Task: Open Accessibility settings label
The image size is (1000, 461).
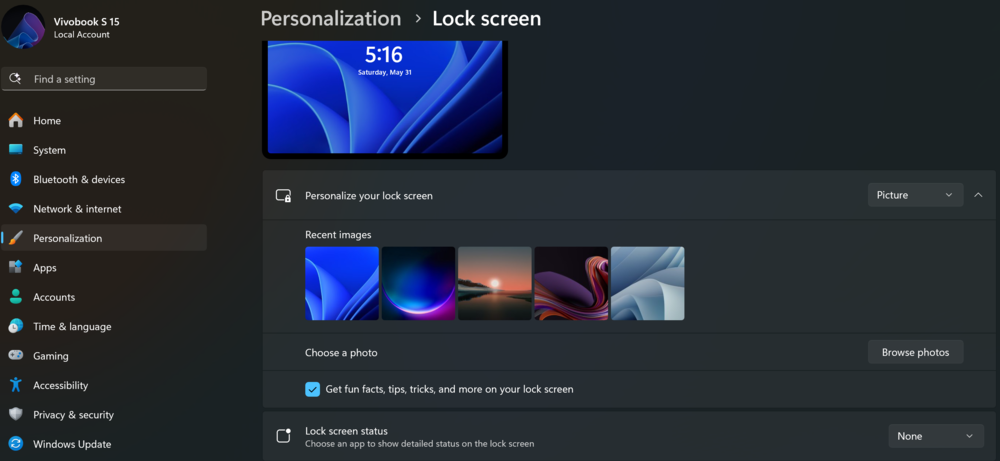Action: coord(61,385)
